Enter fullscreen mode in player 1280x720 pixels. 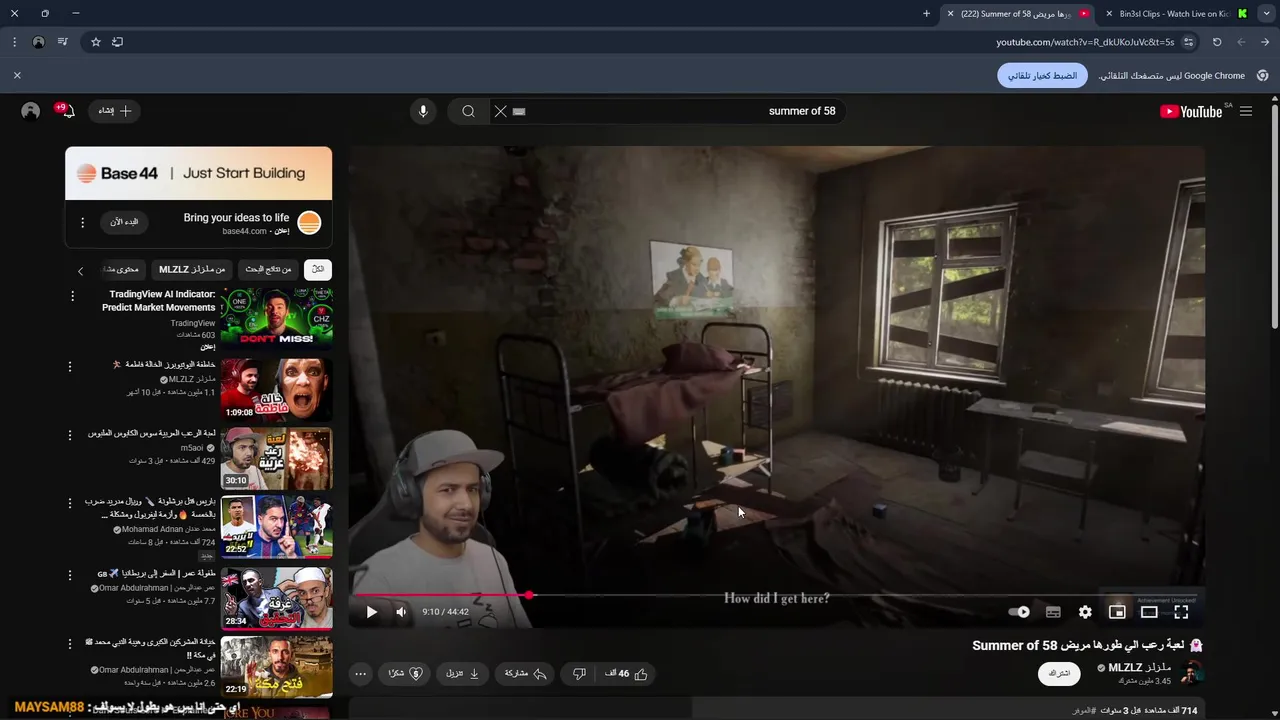[x=1181, y=612]
